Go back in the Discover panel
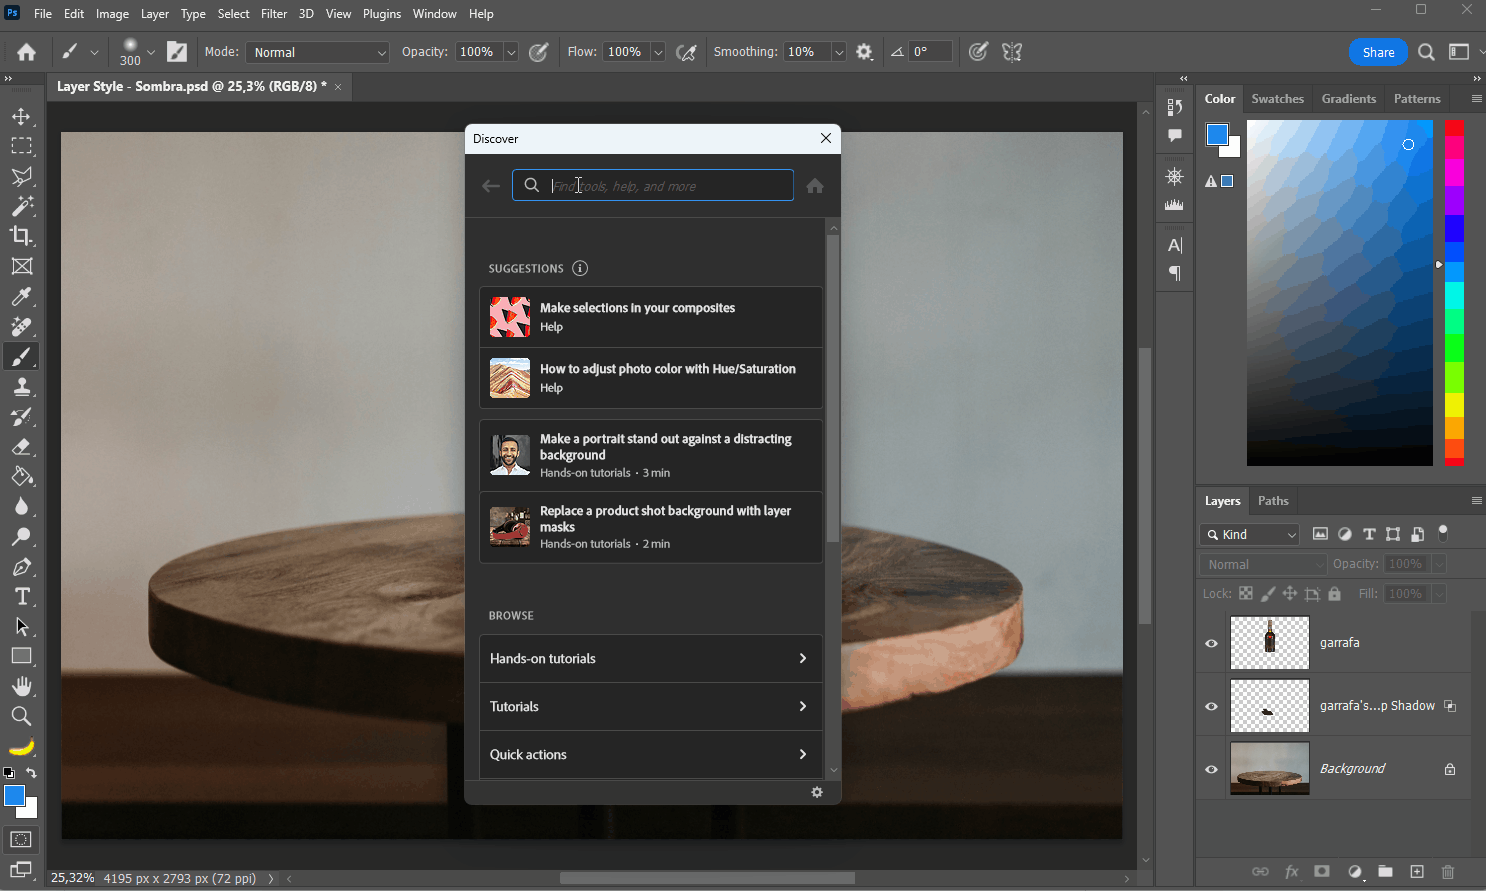Viewport: 1486px width, 891px height. click(491, 186)
